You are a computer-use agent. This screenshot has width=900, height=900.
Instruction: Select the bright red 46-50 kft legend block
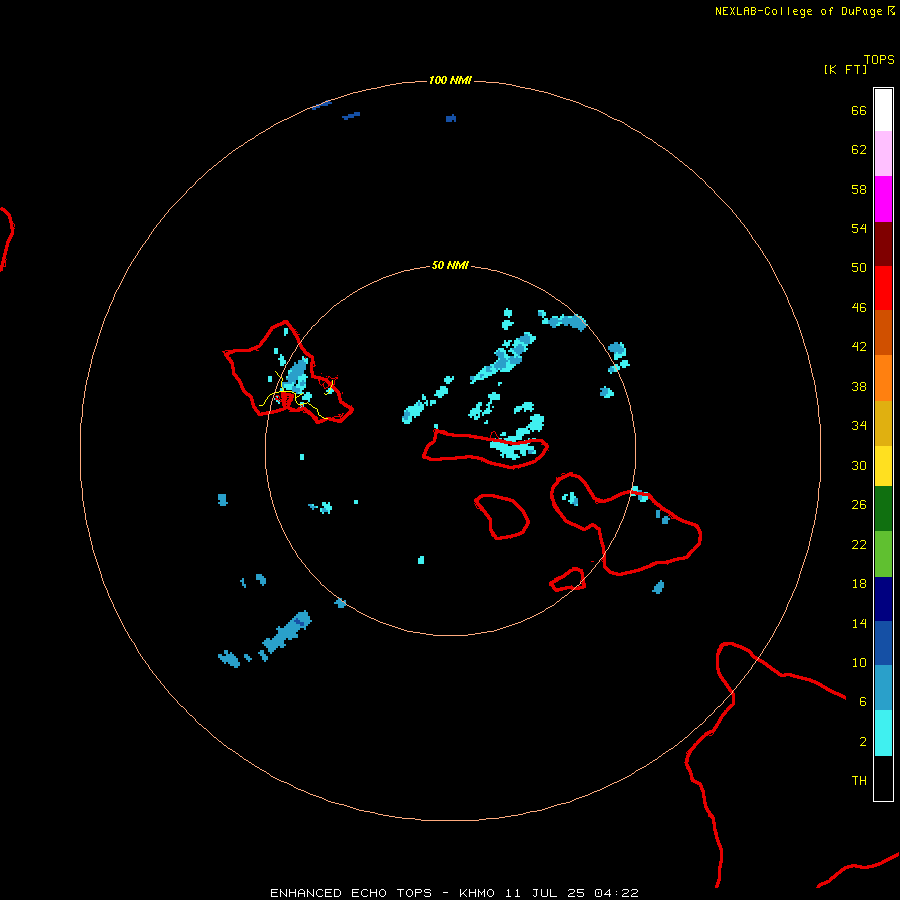click(883, 288)
